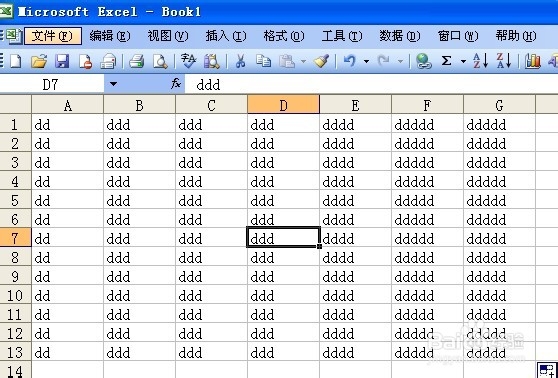Open the Chart Wizard icon
Viewport: 558px width, 378px height.
532,62
